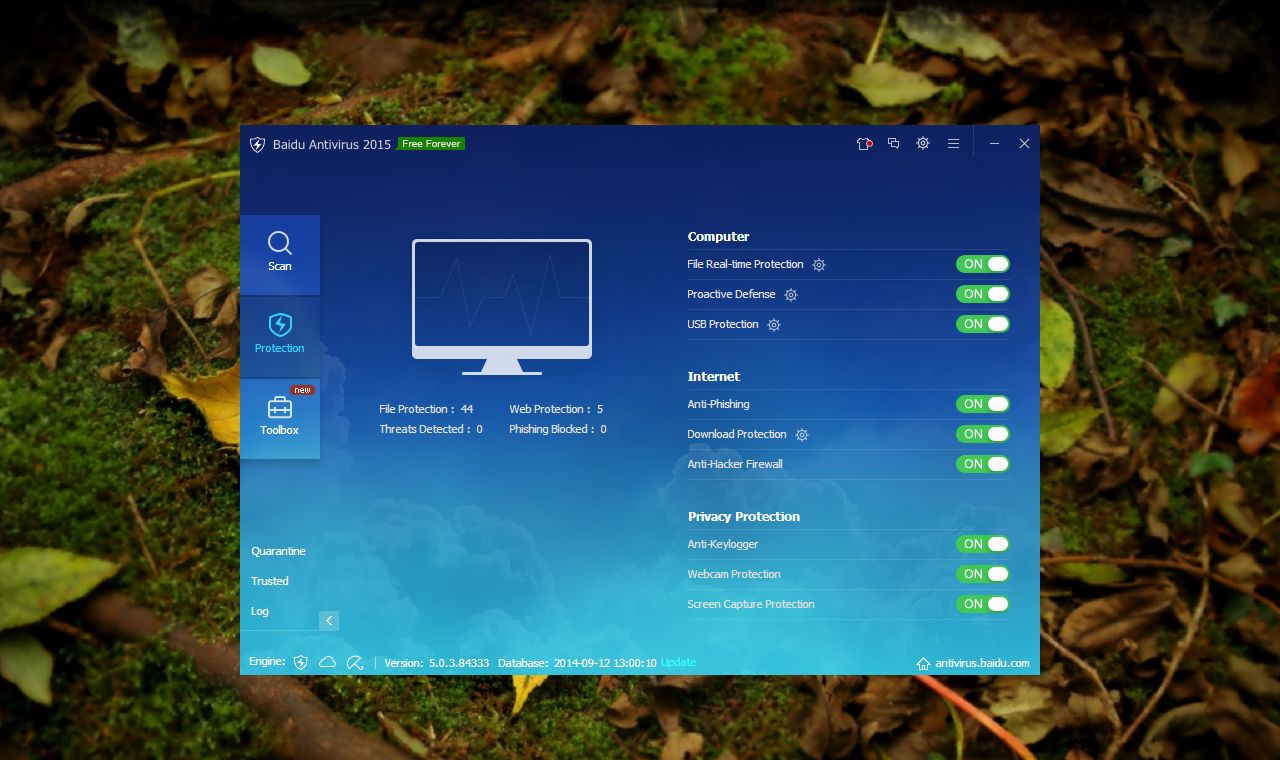Open Download Protection gear settings
Screen dimensions: 1280x760
pyautogui.click(x=802, y=435)
